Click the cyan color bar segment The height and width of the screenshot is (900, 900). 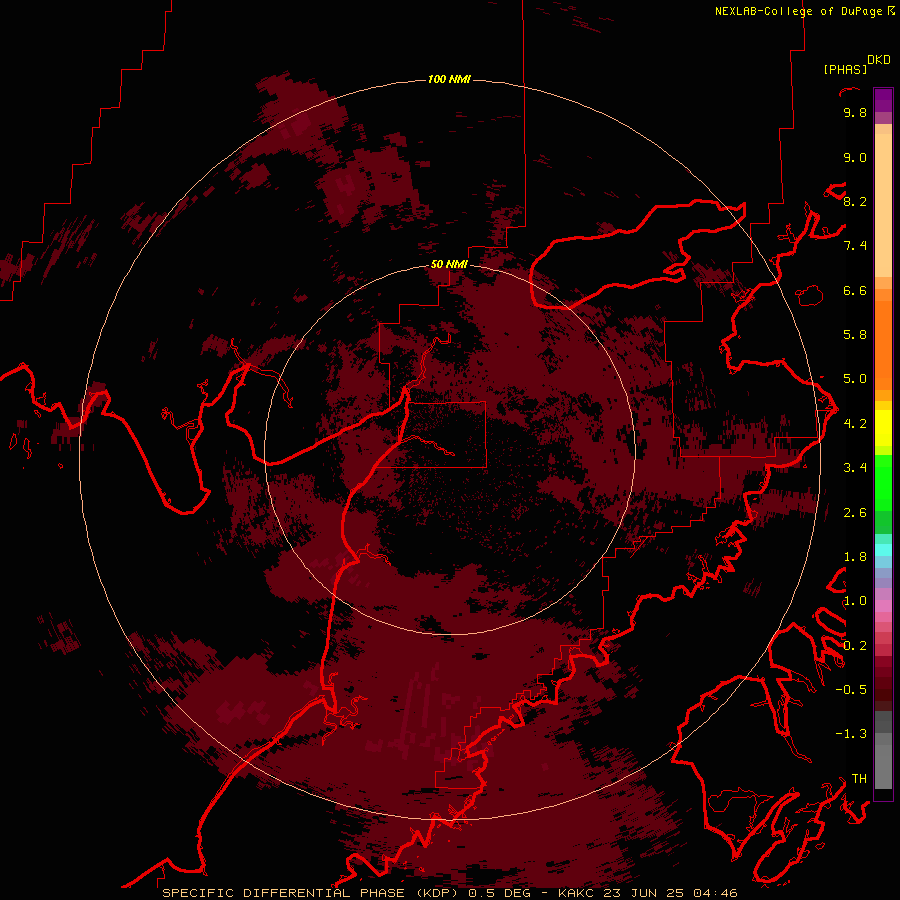tap(883, 550)
